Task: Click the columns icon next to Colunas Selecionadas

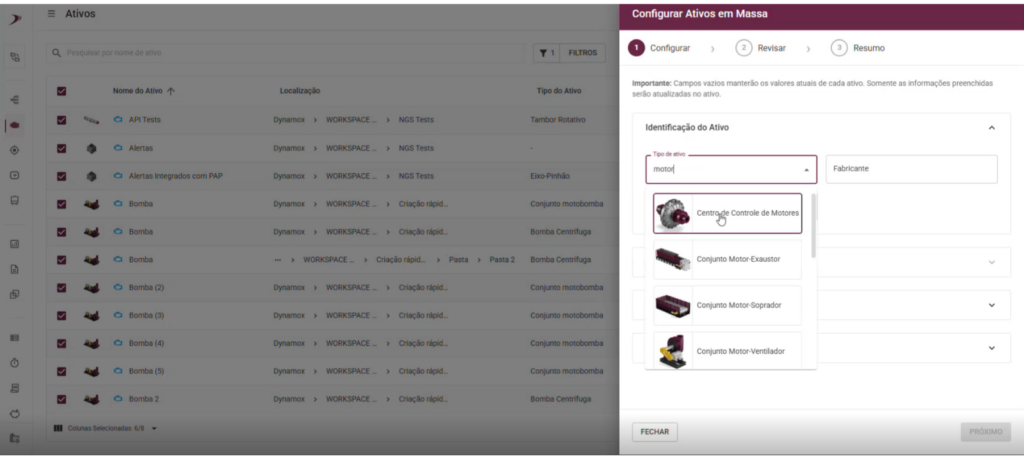Action: pos(58,428)
